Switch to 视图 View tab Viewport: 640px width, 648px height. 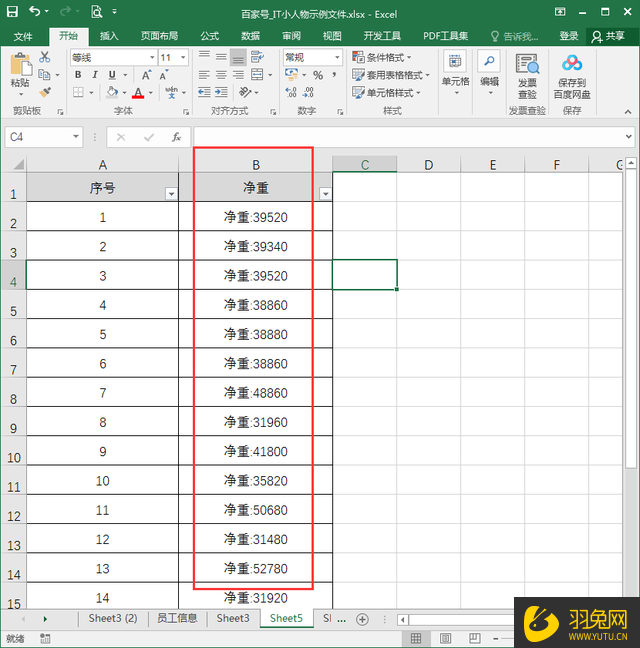coord(332,36)
